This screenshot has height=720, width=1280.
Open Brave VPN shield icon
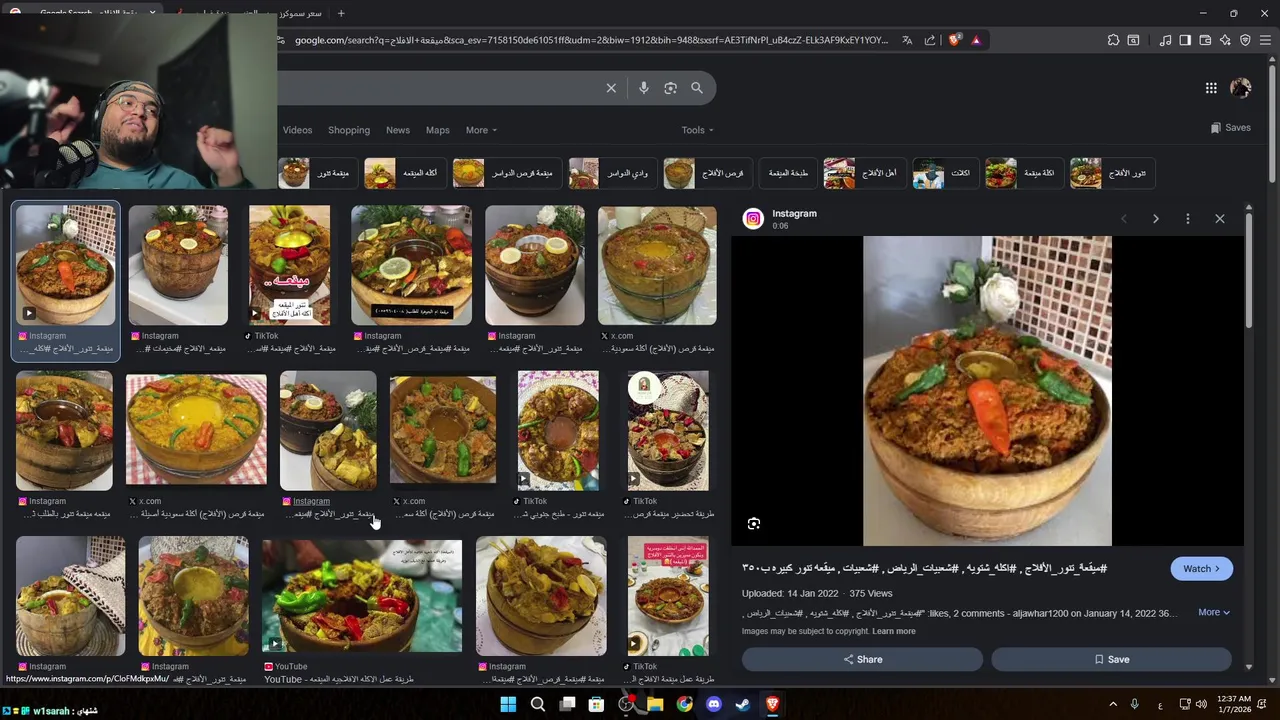(1245, 40)
